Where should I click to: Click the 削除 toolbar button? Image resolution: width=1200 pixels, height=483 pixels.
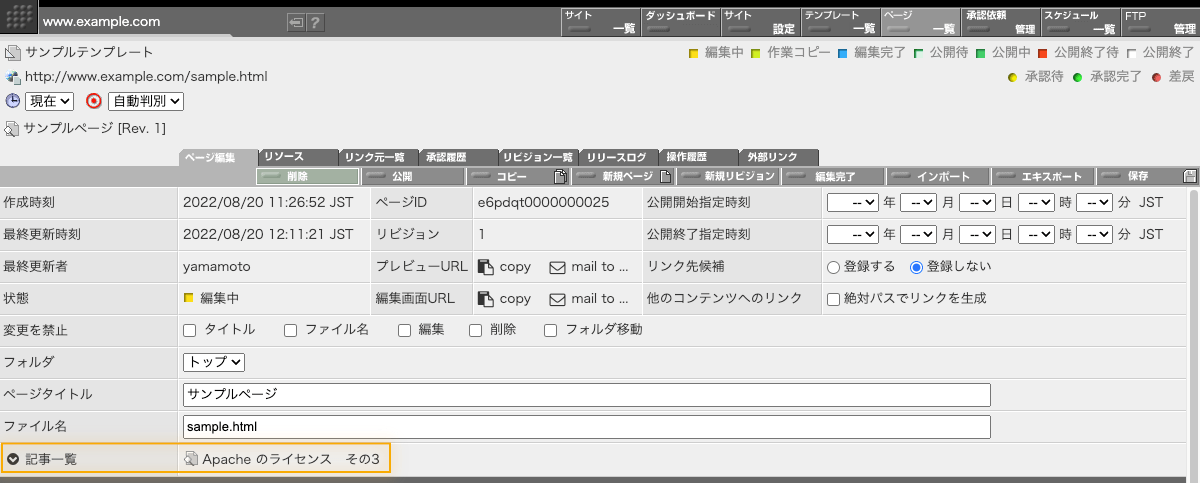click(308, 176)
